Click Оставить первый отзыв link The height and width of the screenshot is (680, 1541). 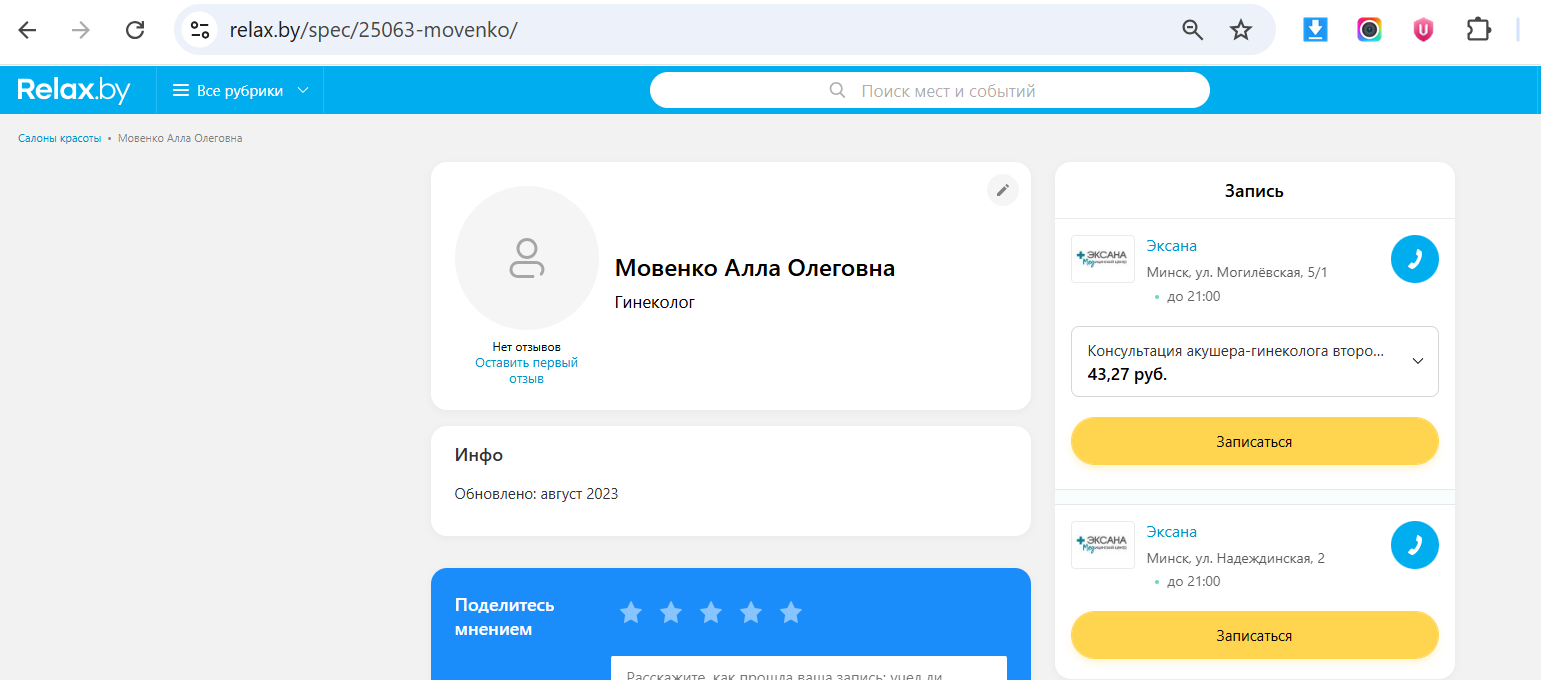(x=527, y=371)
